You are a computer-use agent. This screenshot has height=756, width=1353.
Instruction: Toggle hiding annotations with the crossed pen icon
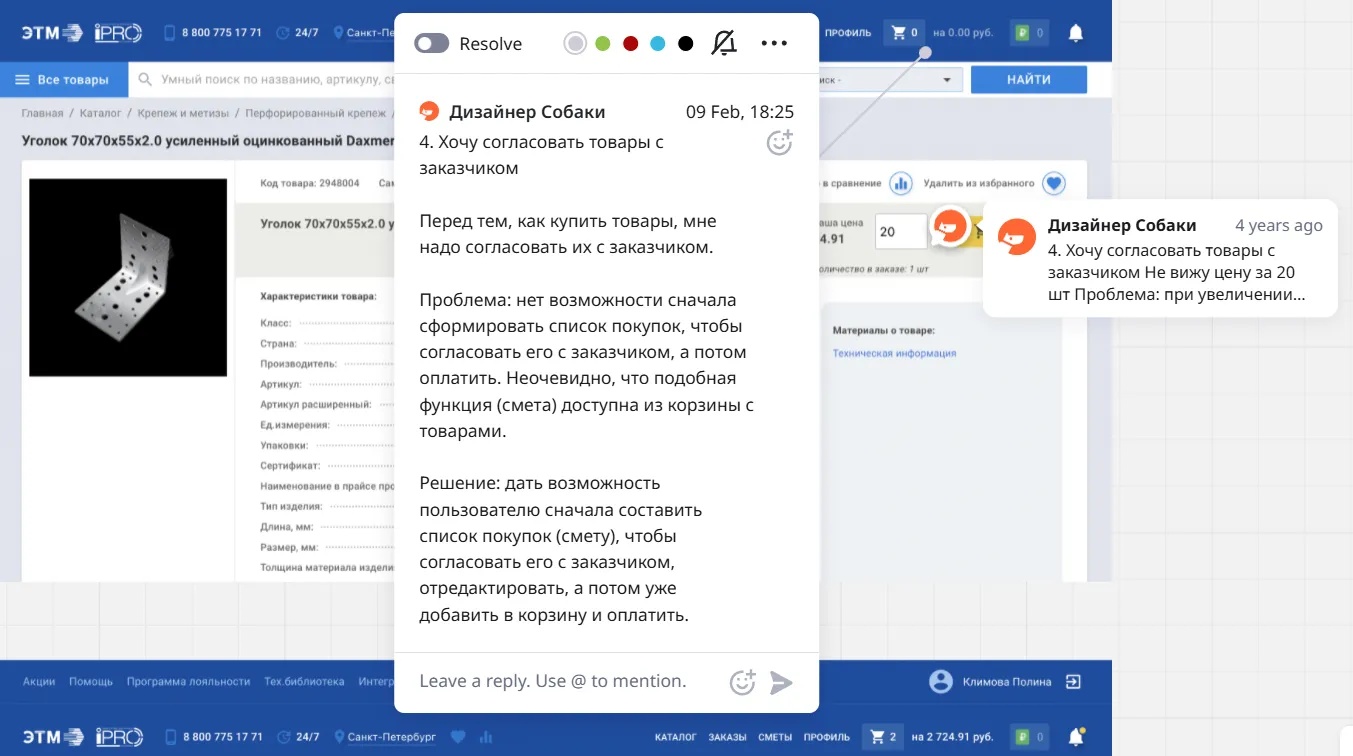tap(723, 43)
